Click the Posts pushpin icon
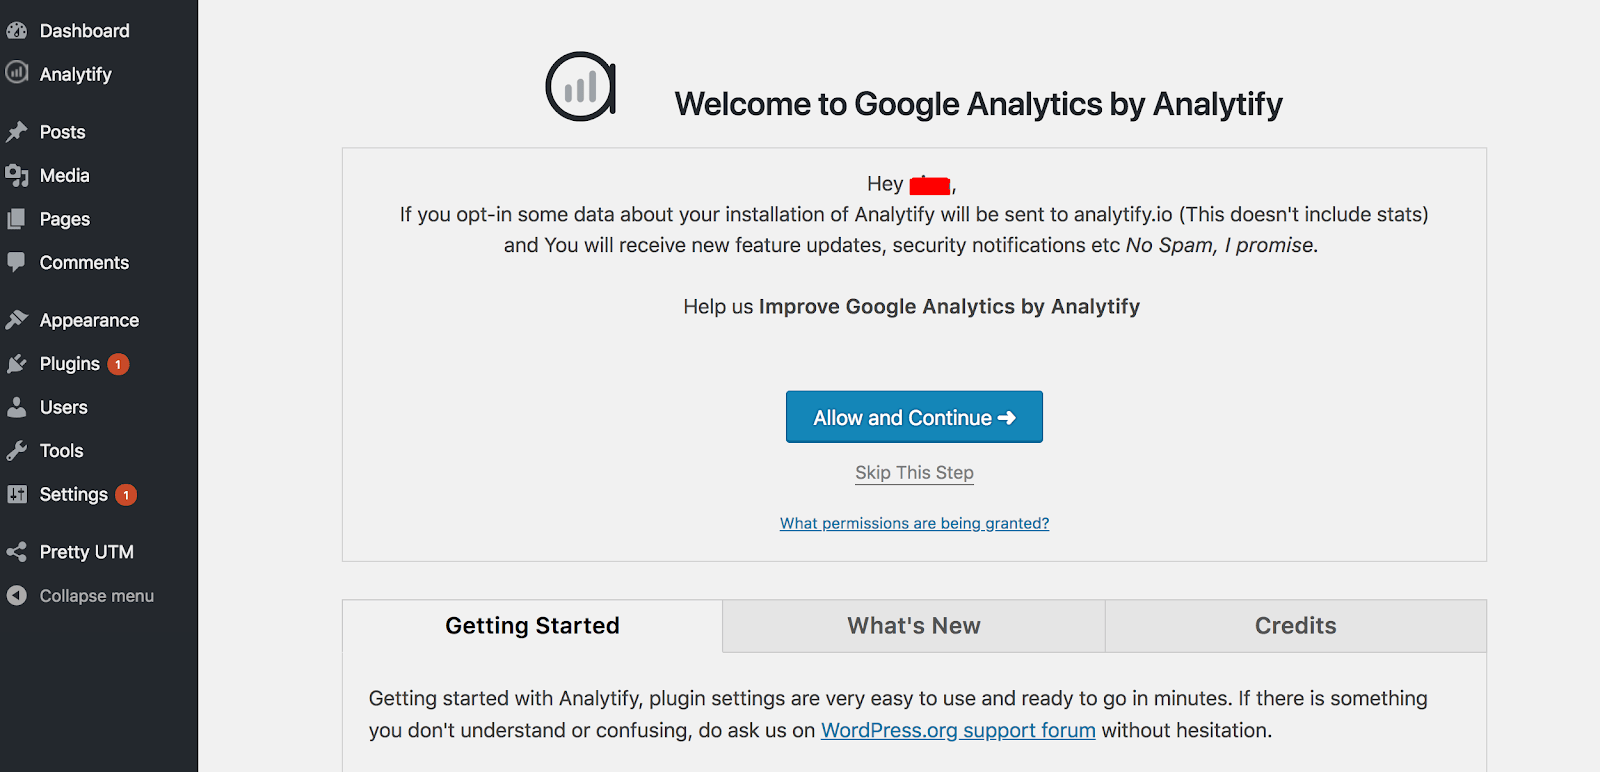This screenshot has width=1600, height=772. [18, 131]
